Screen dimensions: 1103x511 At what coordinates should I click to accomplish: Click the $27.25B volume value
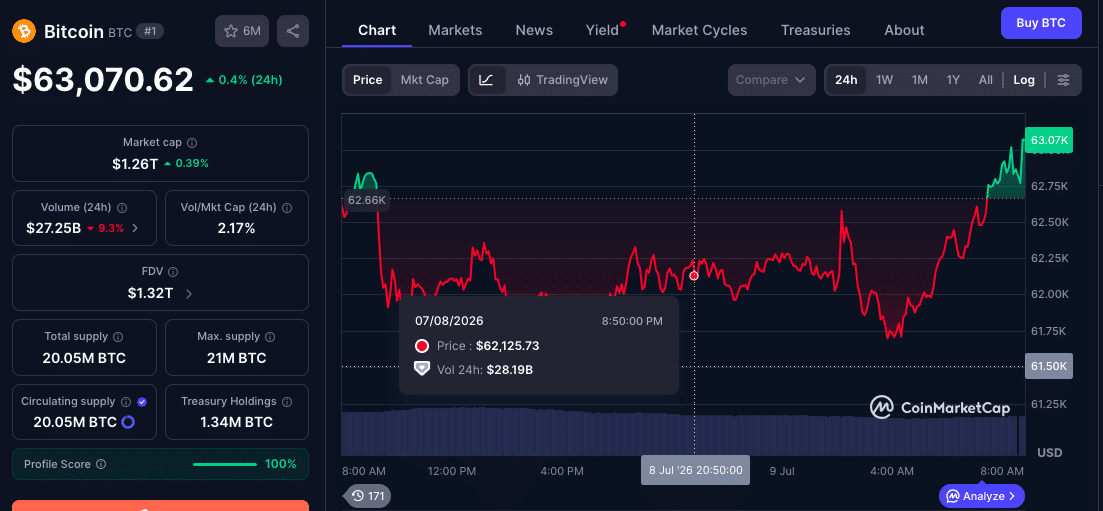pyautogui.click(x=53, y=228)
